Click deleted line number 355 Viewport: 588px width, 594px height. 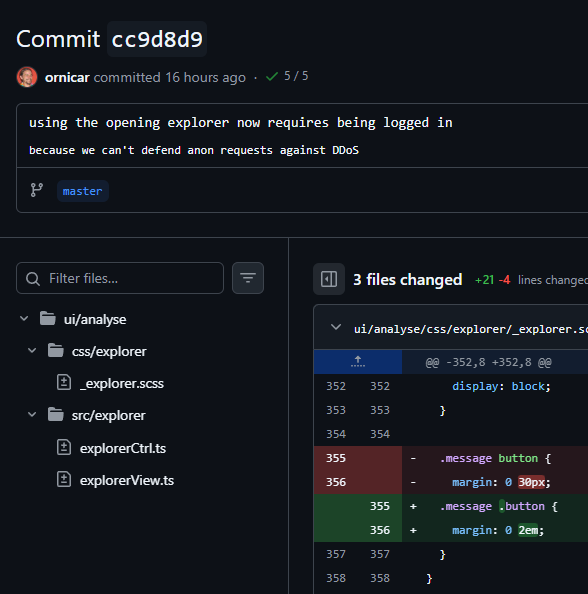point(336,458)
